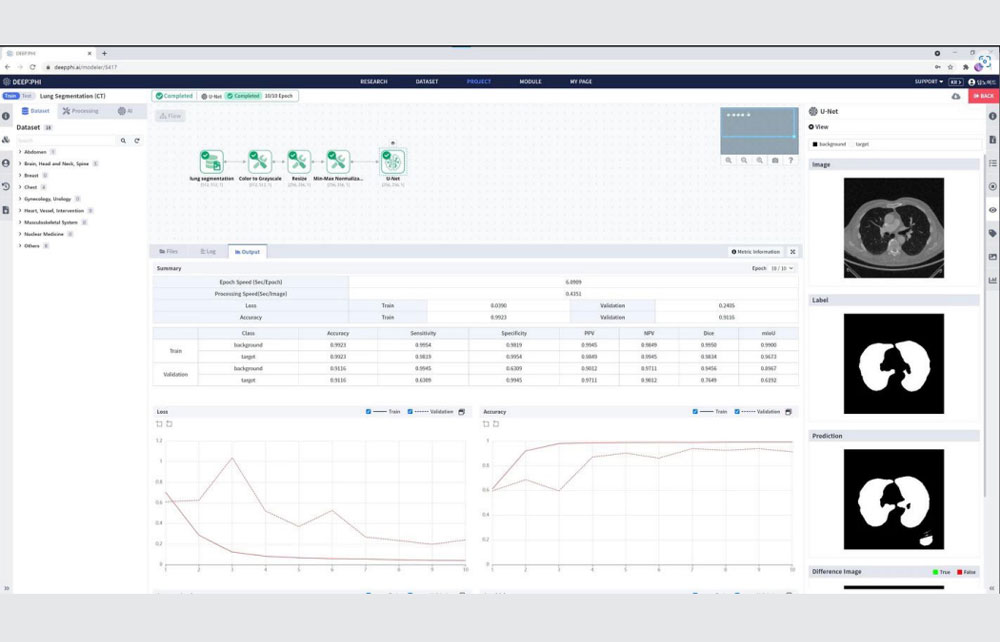Viewport: 1000px width, 642px height.
Task: Click the cloud download icon near Back
Action: point(955,96)
